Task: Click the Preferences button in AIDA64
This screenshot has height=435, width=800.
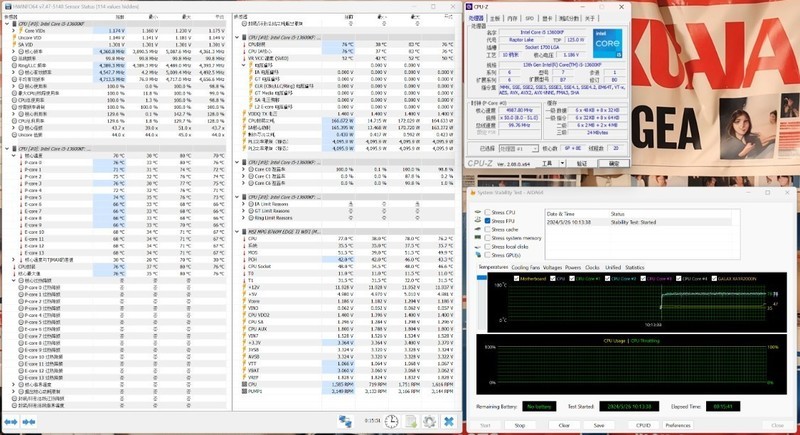Action: 678,424
